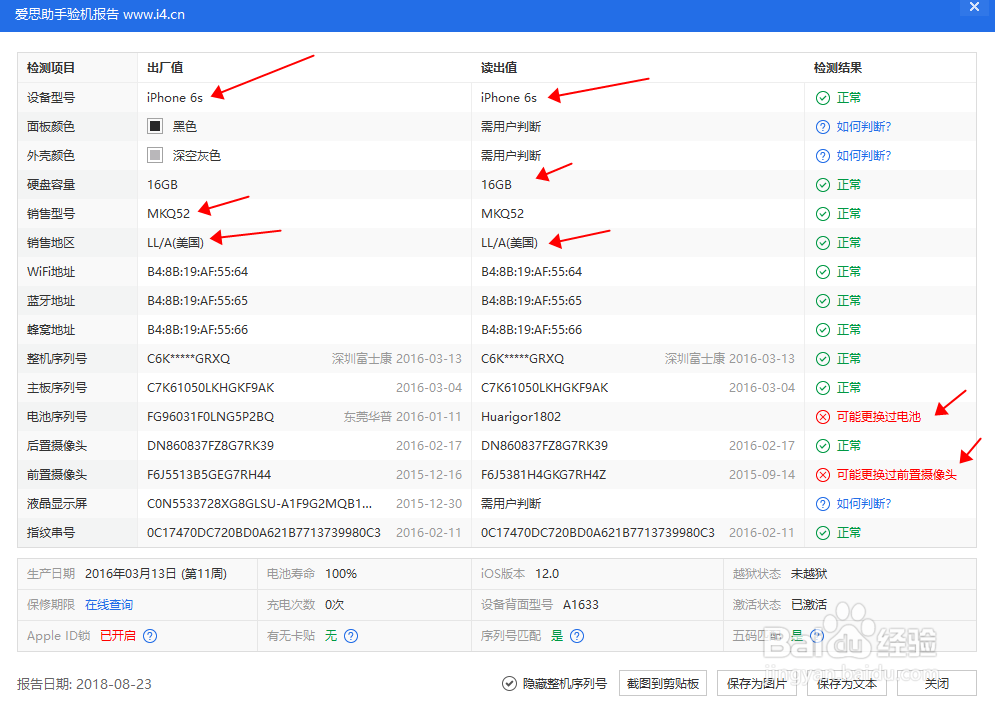The height and width of the screenshot is (708, 995).
Task: Click battery life value 100%
Action: tap(341, 574)
